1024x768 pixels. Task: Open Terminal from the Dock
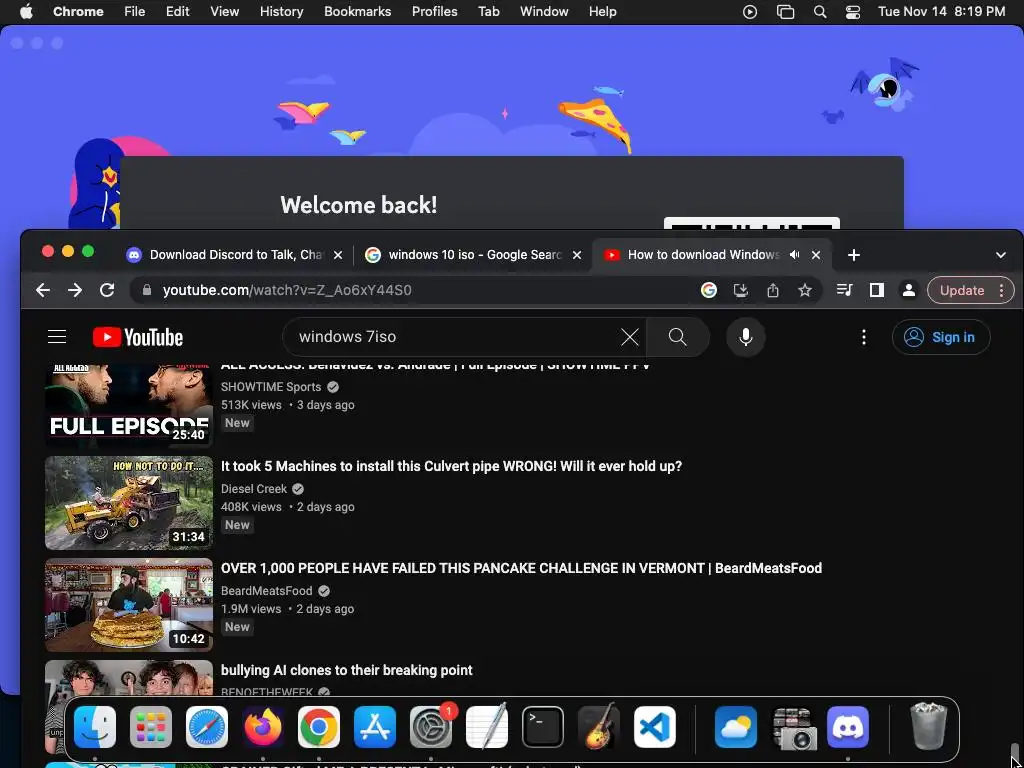point(543,727)
